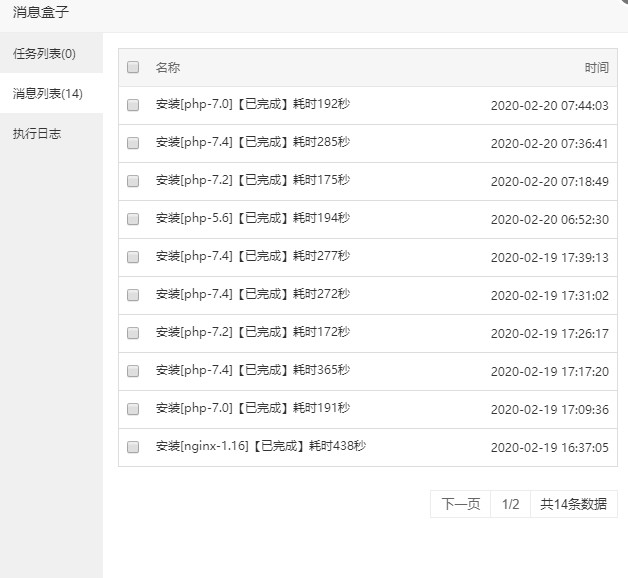Switch to 消息列表(14) tab
This screenshot has width=628, height=578.
pyautogui.click(x=47, y=93)
